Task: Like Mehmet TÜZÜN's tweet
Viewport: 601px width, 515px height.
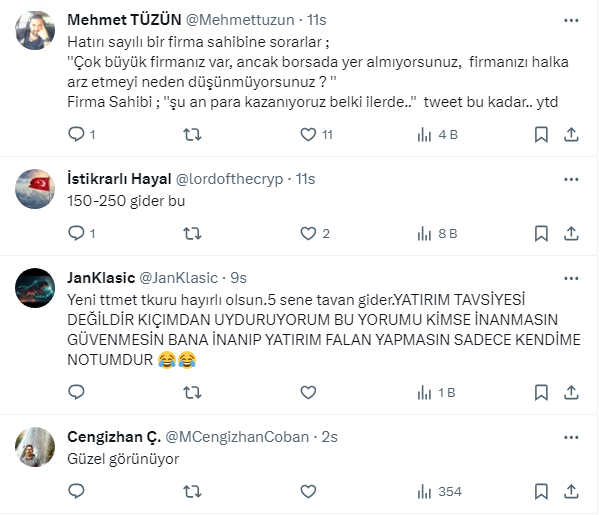Action: click(310, 134)
